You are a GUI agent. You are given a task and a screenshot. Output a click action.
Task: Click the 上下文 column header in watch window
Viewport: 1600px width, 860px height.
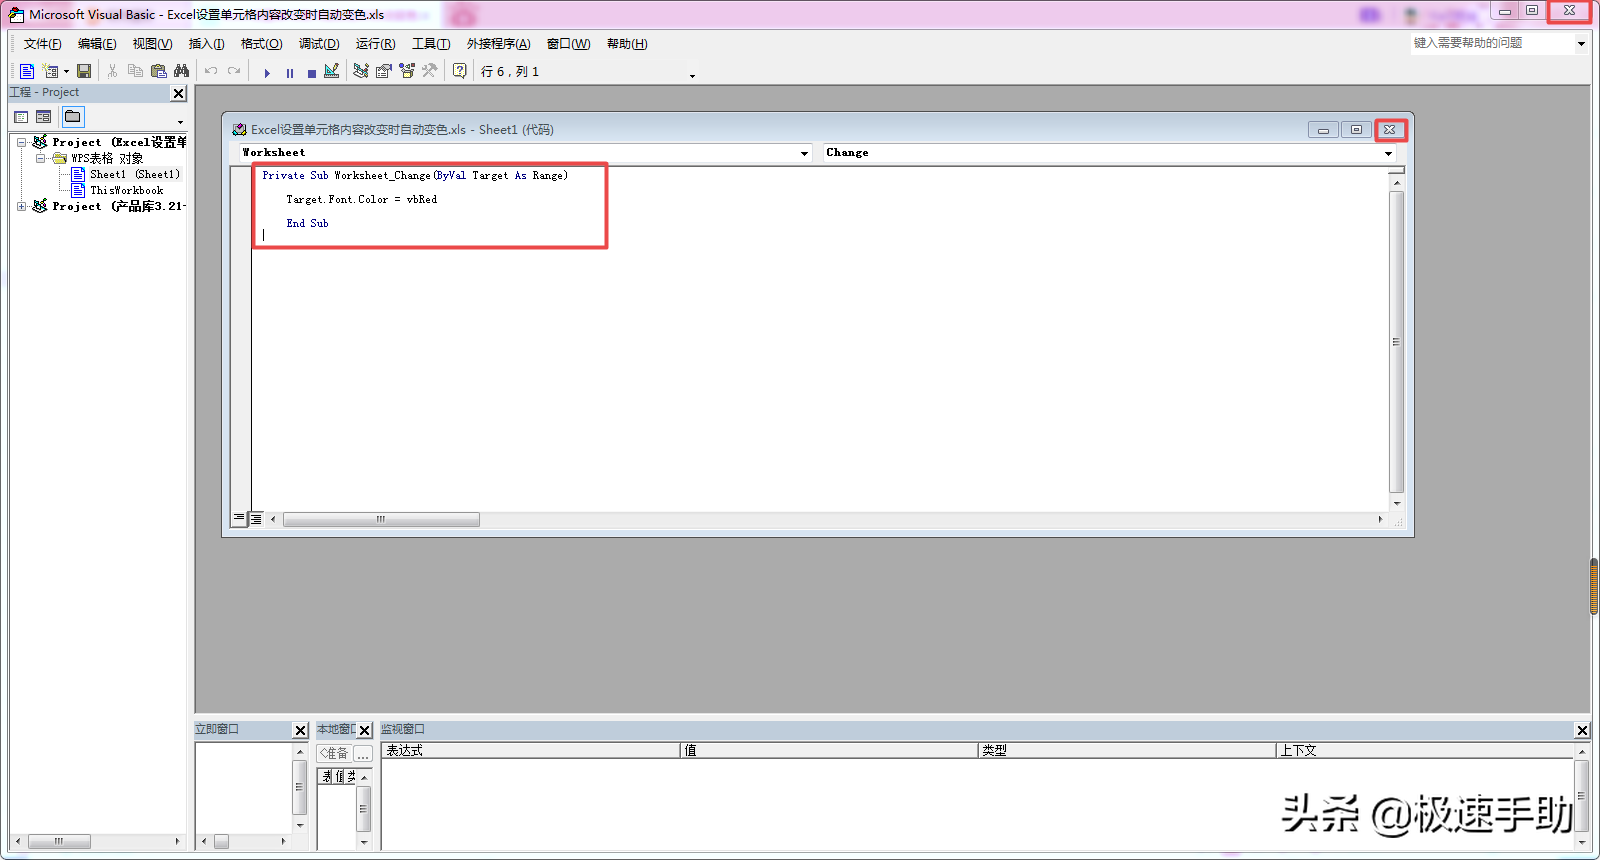tap(1425, 750)
